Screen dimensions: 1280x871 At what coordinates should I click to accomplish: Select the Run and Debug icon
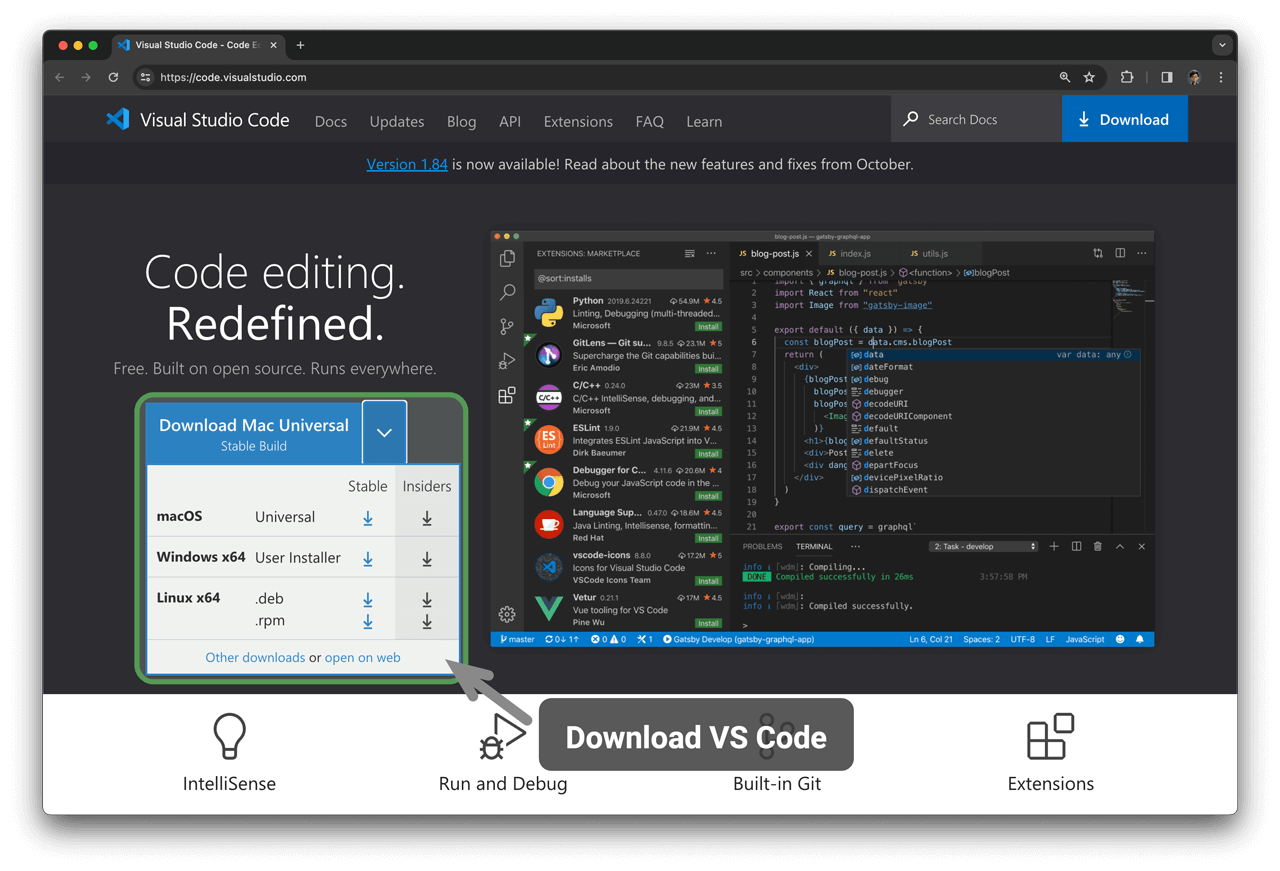pos(507,360)
